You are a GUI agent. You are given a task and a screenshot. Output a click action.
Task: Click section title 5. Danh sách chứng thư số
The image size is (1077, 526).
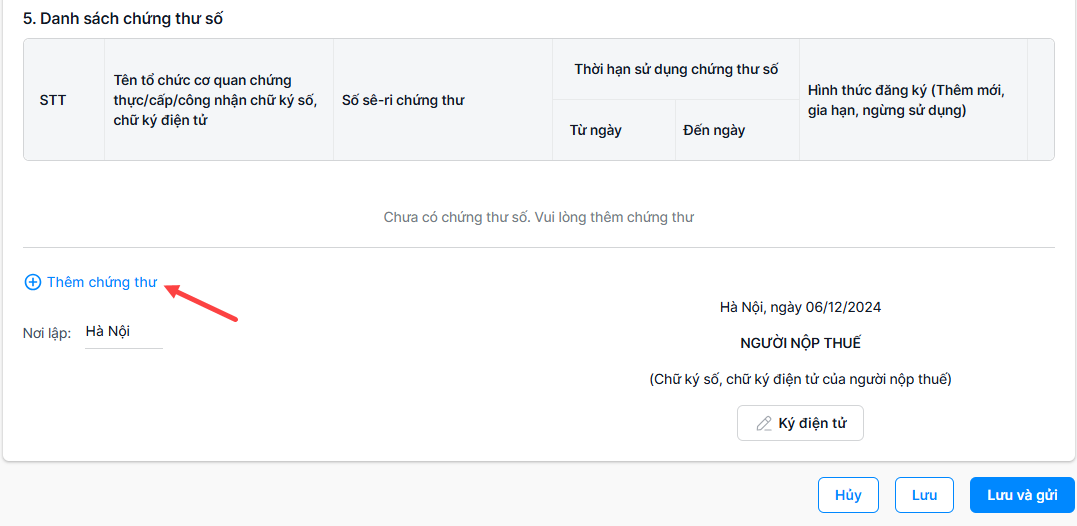pyautogui.click(x=122, y=18)
